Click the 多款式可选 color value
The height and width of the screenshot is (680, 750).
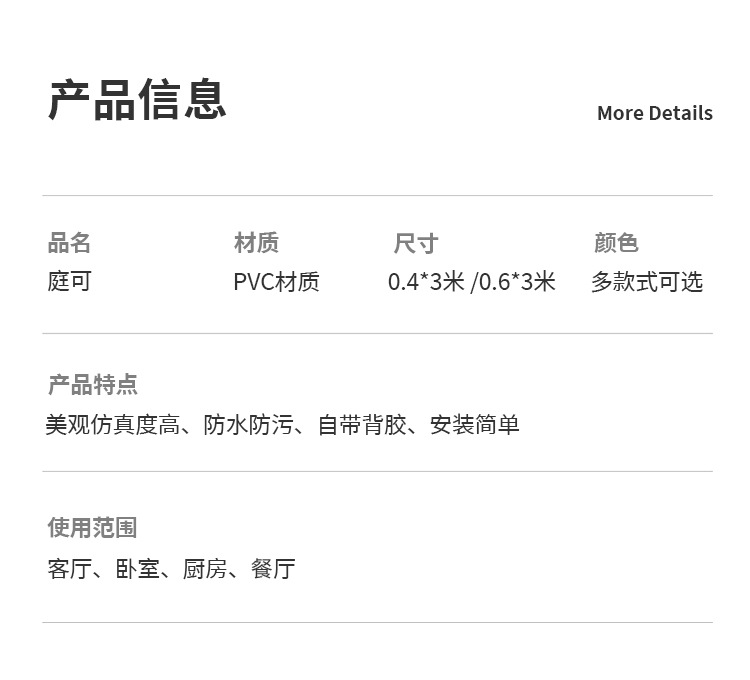point(646,282)
